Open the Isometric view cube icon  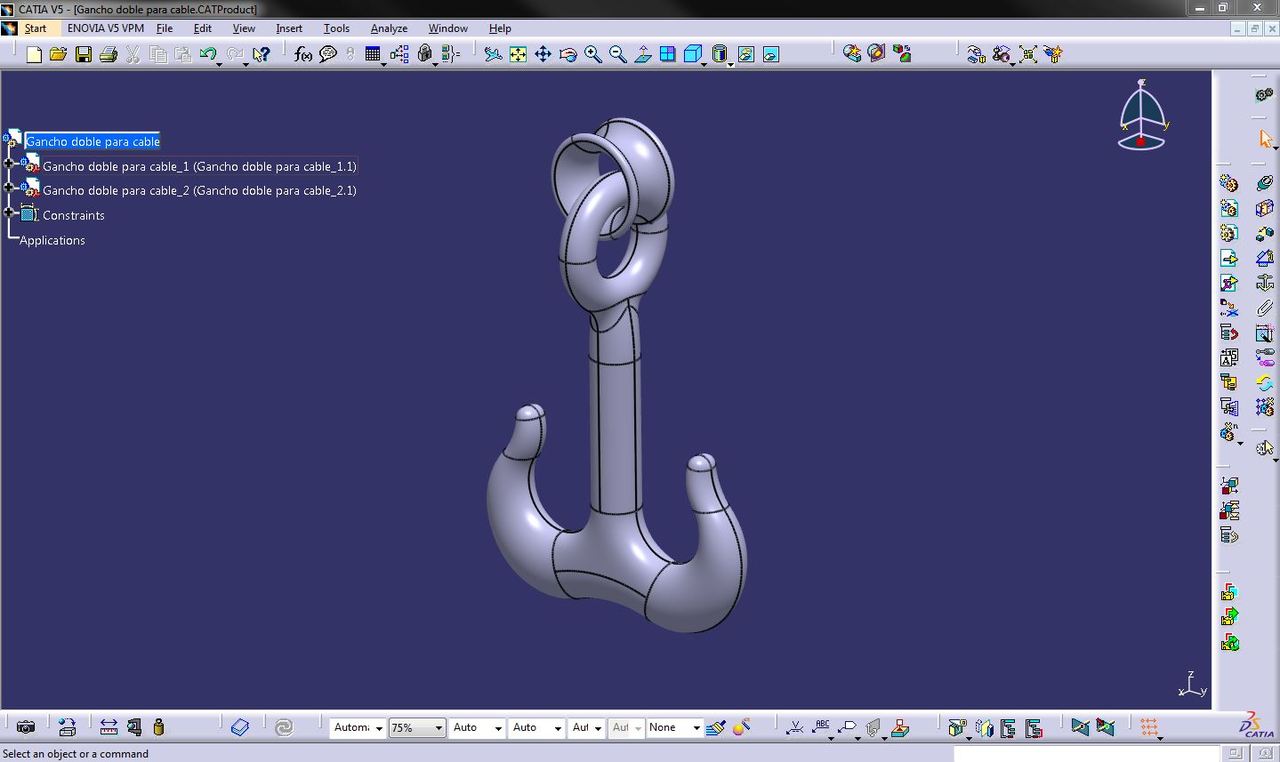(693, 54)
